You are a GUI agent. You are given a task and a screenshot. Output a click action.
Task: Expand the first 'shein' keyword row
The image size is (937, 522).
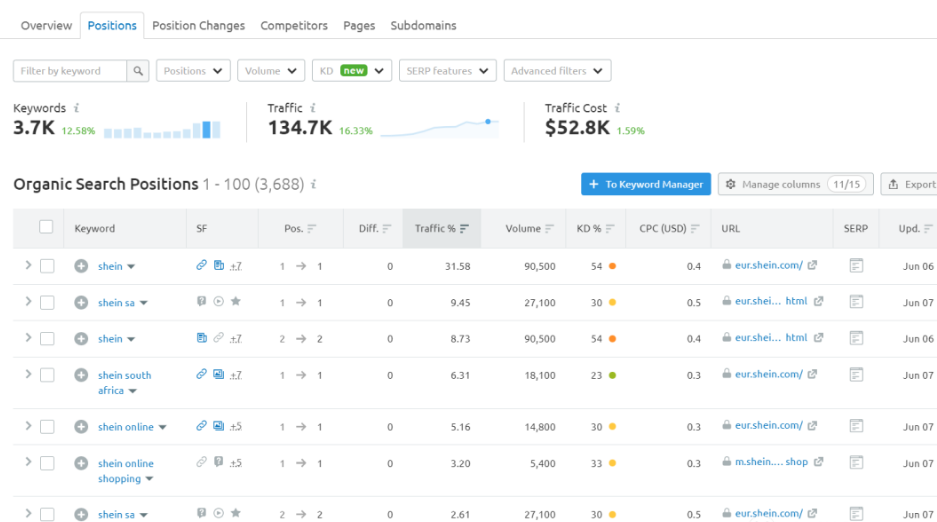tap(28, 266)
